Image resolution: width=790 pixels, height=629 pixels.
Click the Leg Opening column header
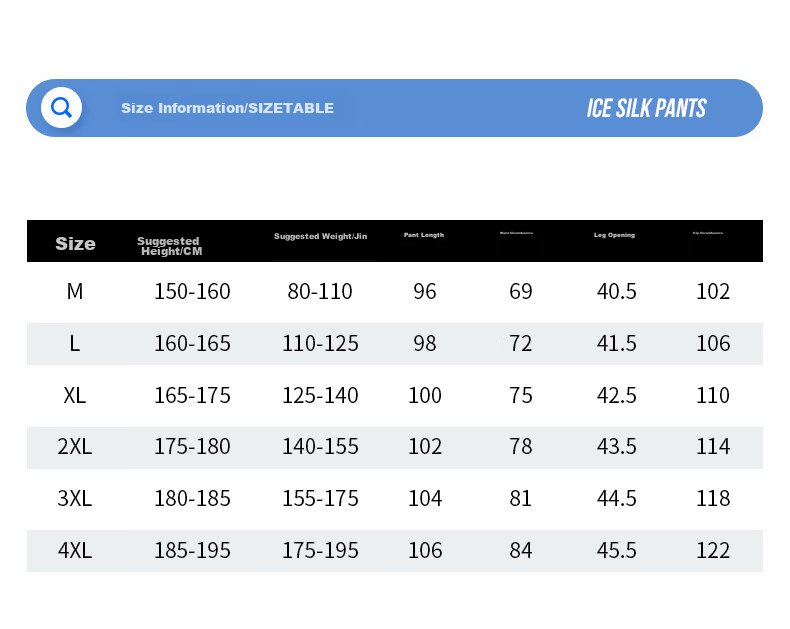coord(614,235)
